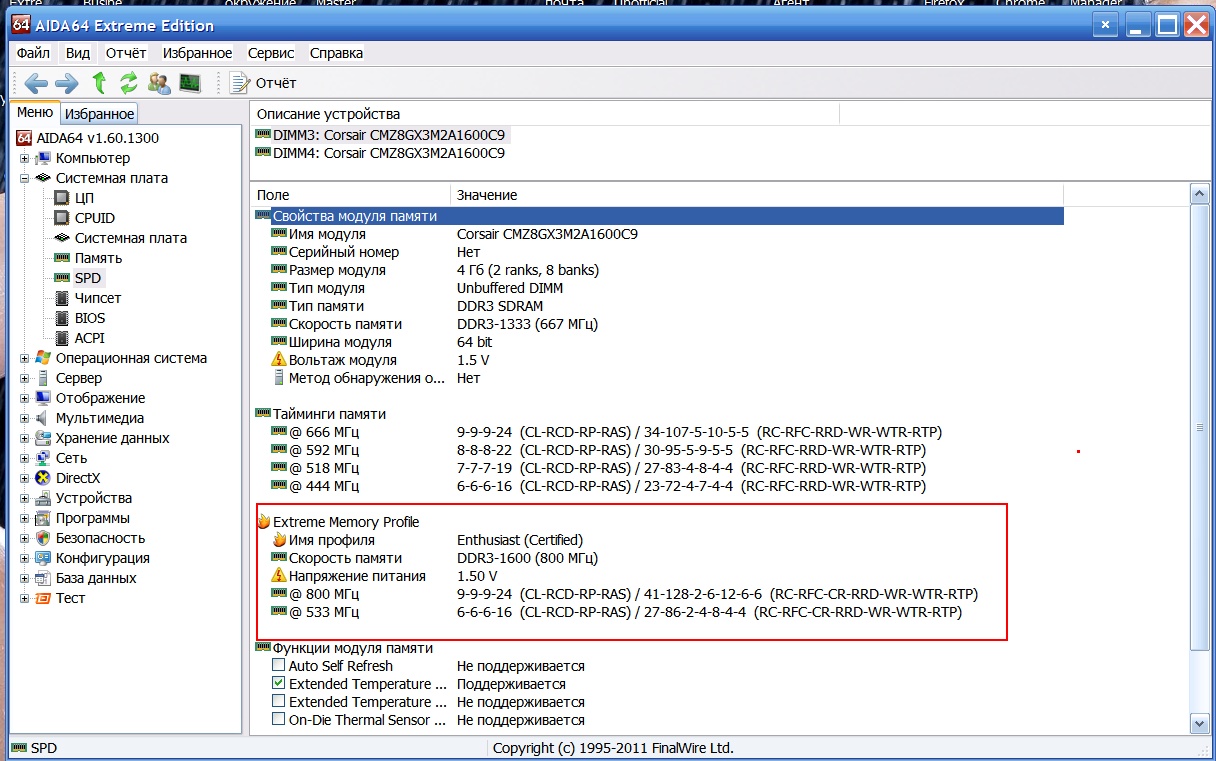Click the Отчёт toolbar button
This screenshot has width=1216, height=761.
tap(263, 83)
